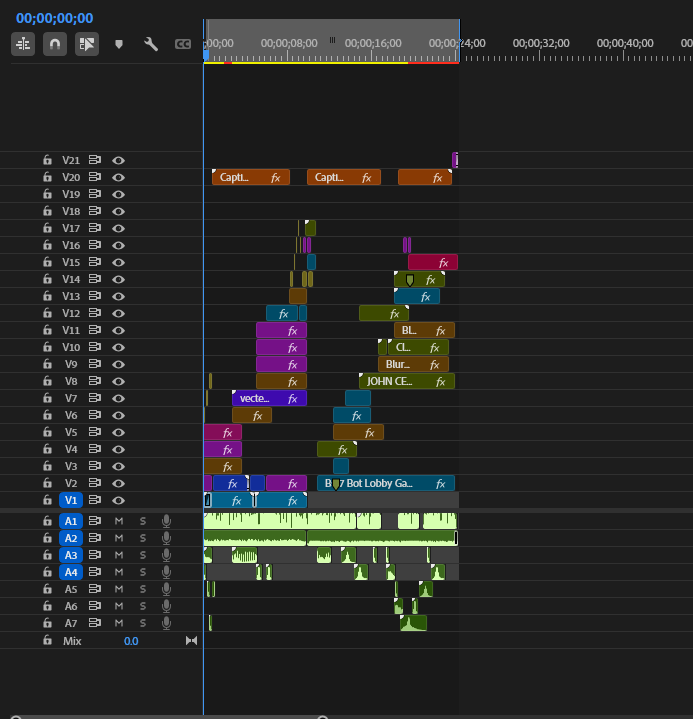Toggle visibility of track V14
Viewport: 693px width, 719px height.
(118, 279)
